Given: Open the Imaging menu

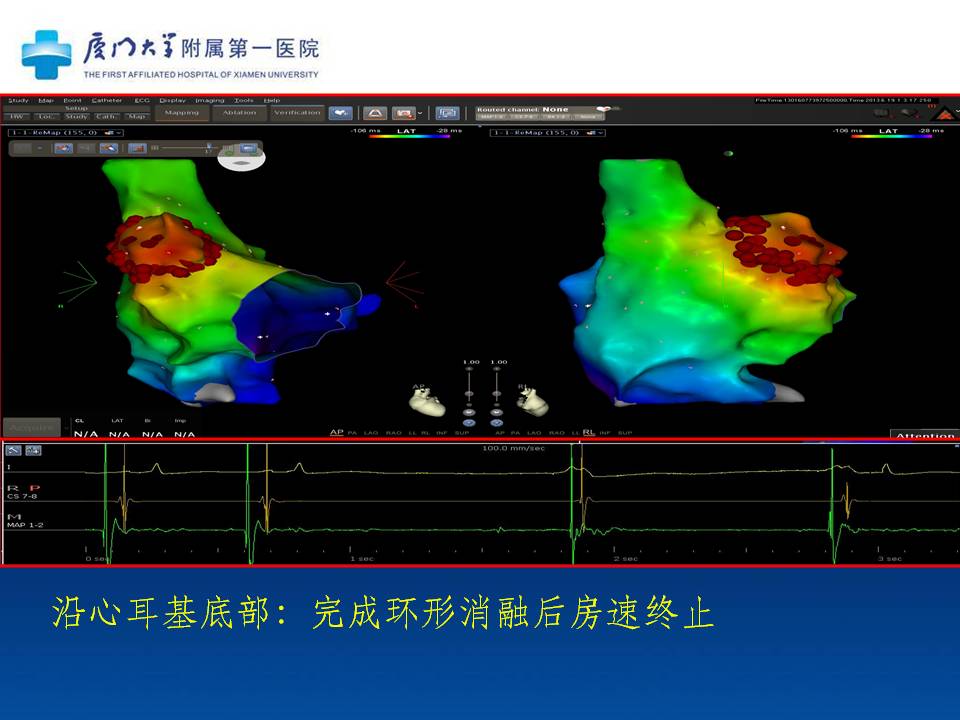Looking at the screenshot, I should (x=210, y=100).
